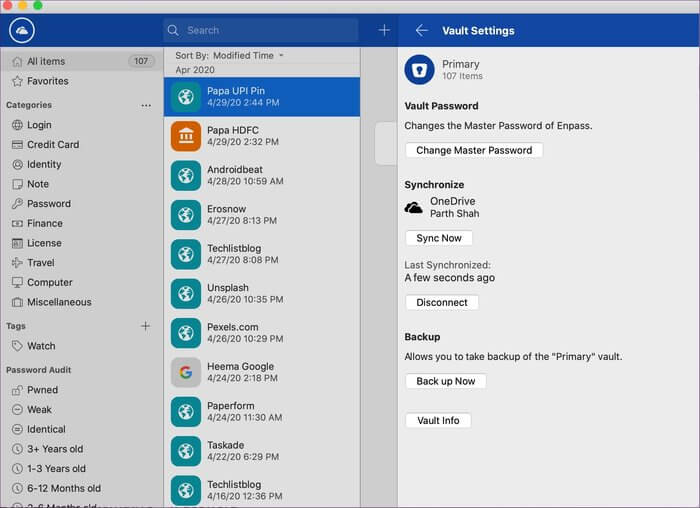The width and height of the screenshot is (700, 508).
Task: Click the OneDrive vault logo icon
Action: pyautogui.click(x=21, y=30)
